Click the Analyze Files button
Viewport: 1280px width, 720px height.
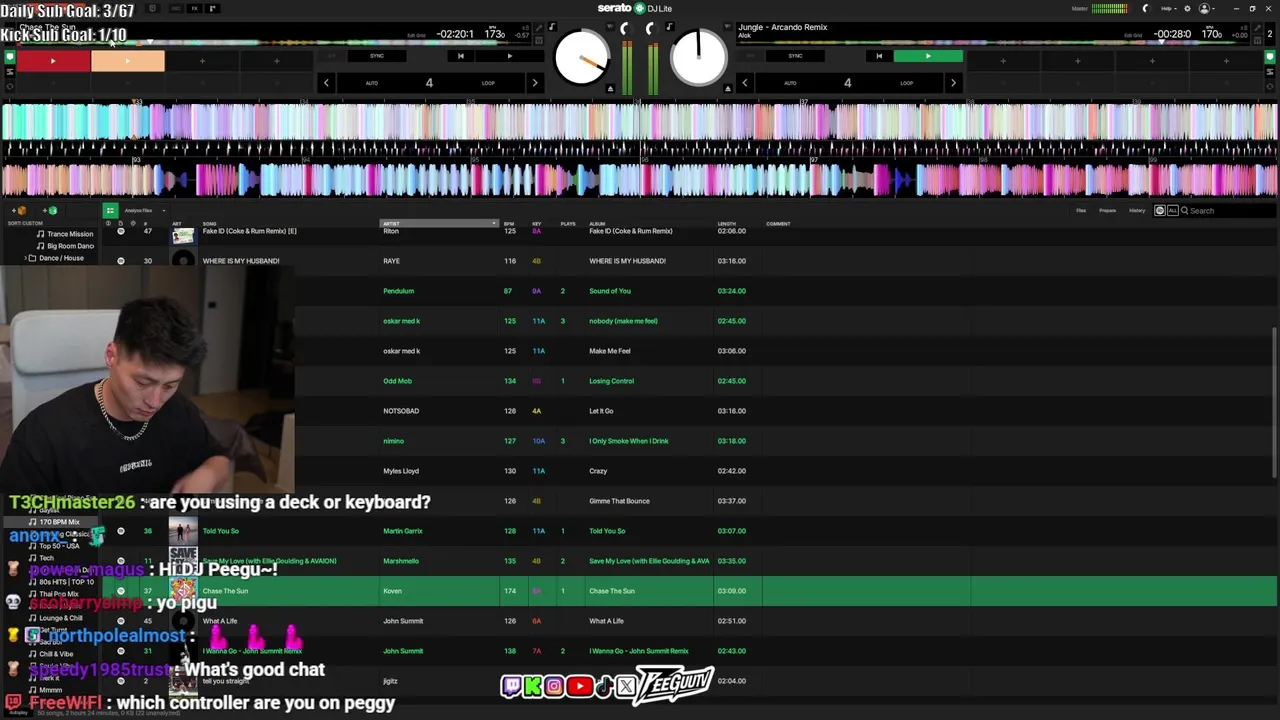coord(136,211)
